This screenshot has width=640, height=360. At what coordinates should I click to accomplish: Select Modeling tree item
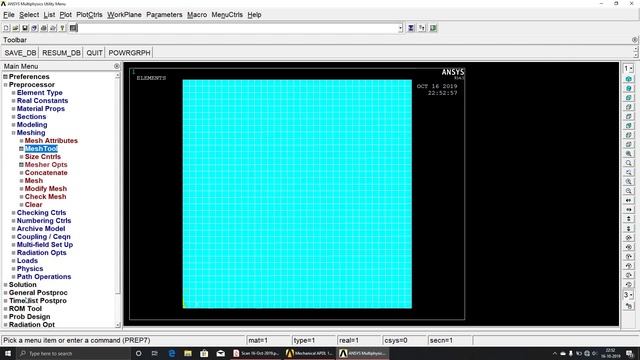[x=32, y=125]
